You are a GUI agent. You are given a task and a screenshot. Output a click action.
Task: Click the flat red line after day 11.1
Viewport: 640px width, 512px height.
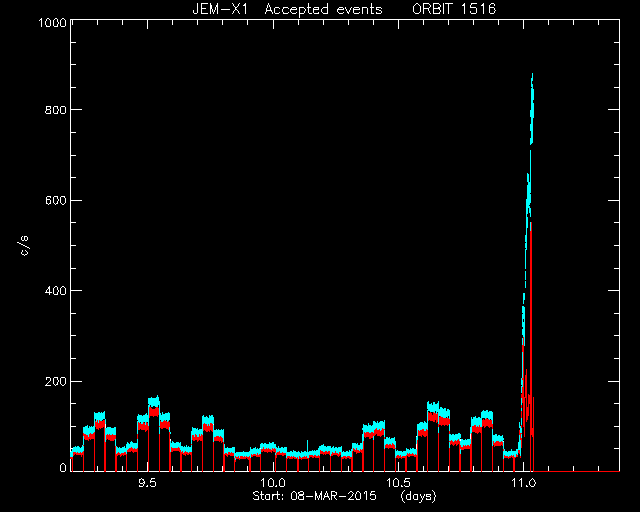pyautogui.click(x=576, y=471)
